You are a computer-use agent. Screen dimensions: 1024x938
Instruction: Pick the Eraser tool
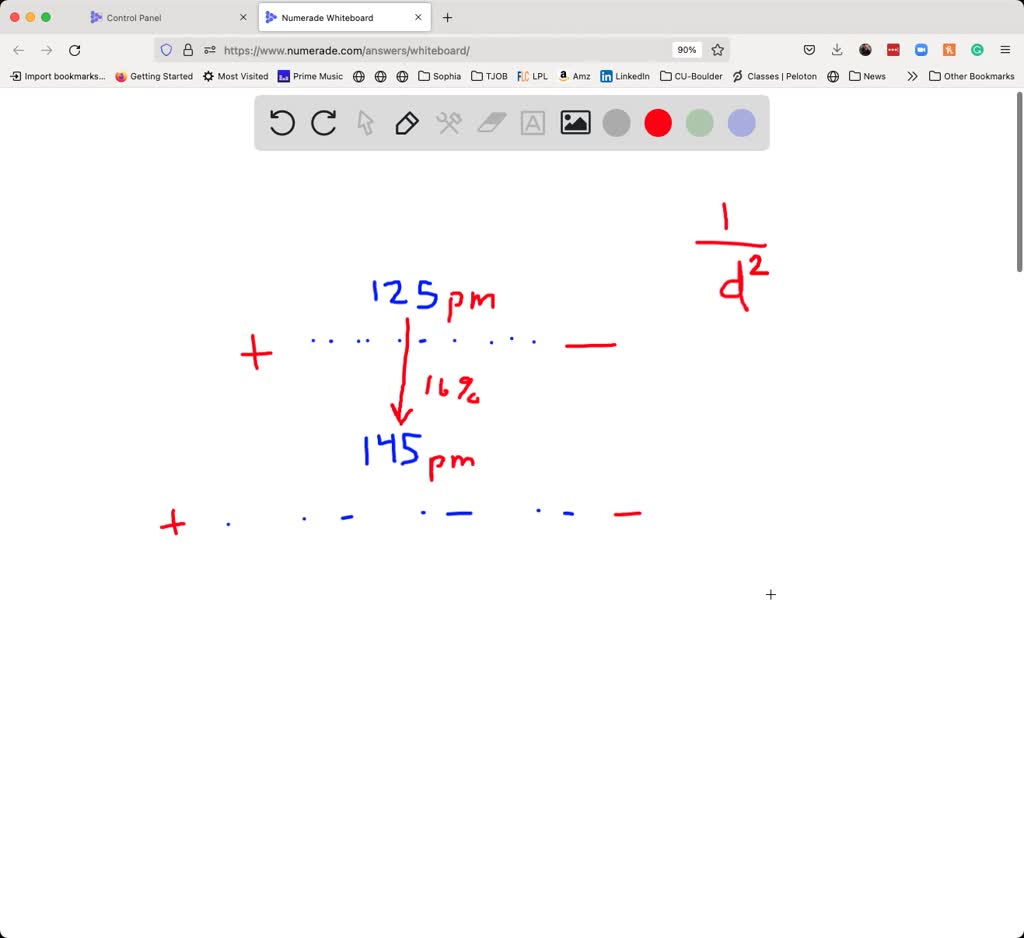click(x=490, y=122)
